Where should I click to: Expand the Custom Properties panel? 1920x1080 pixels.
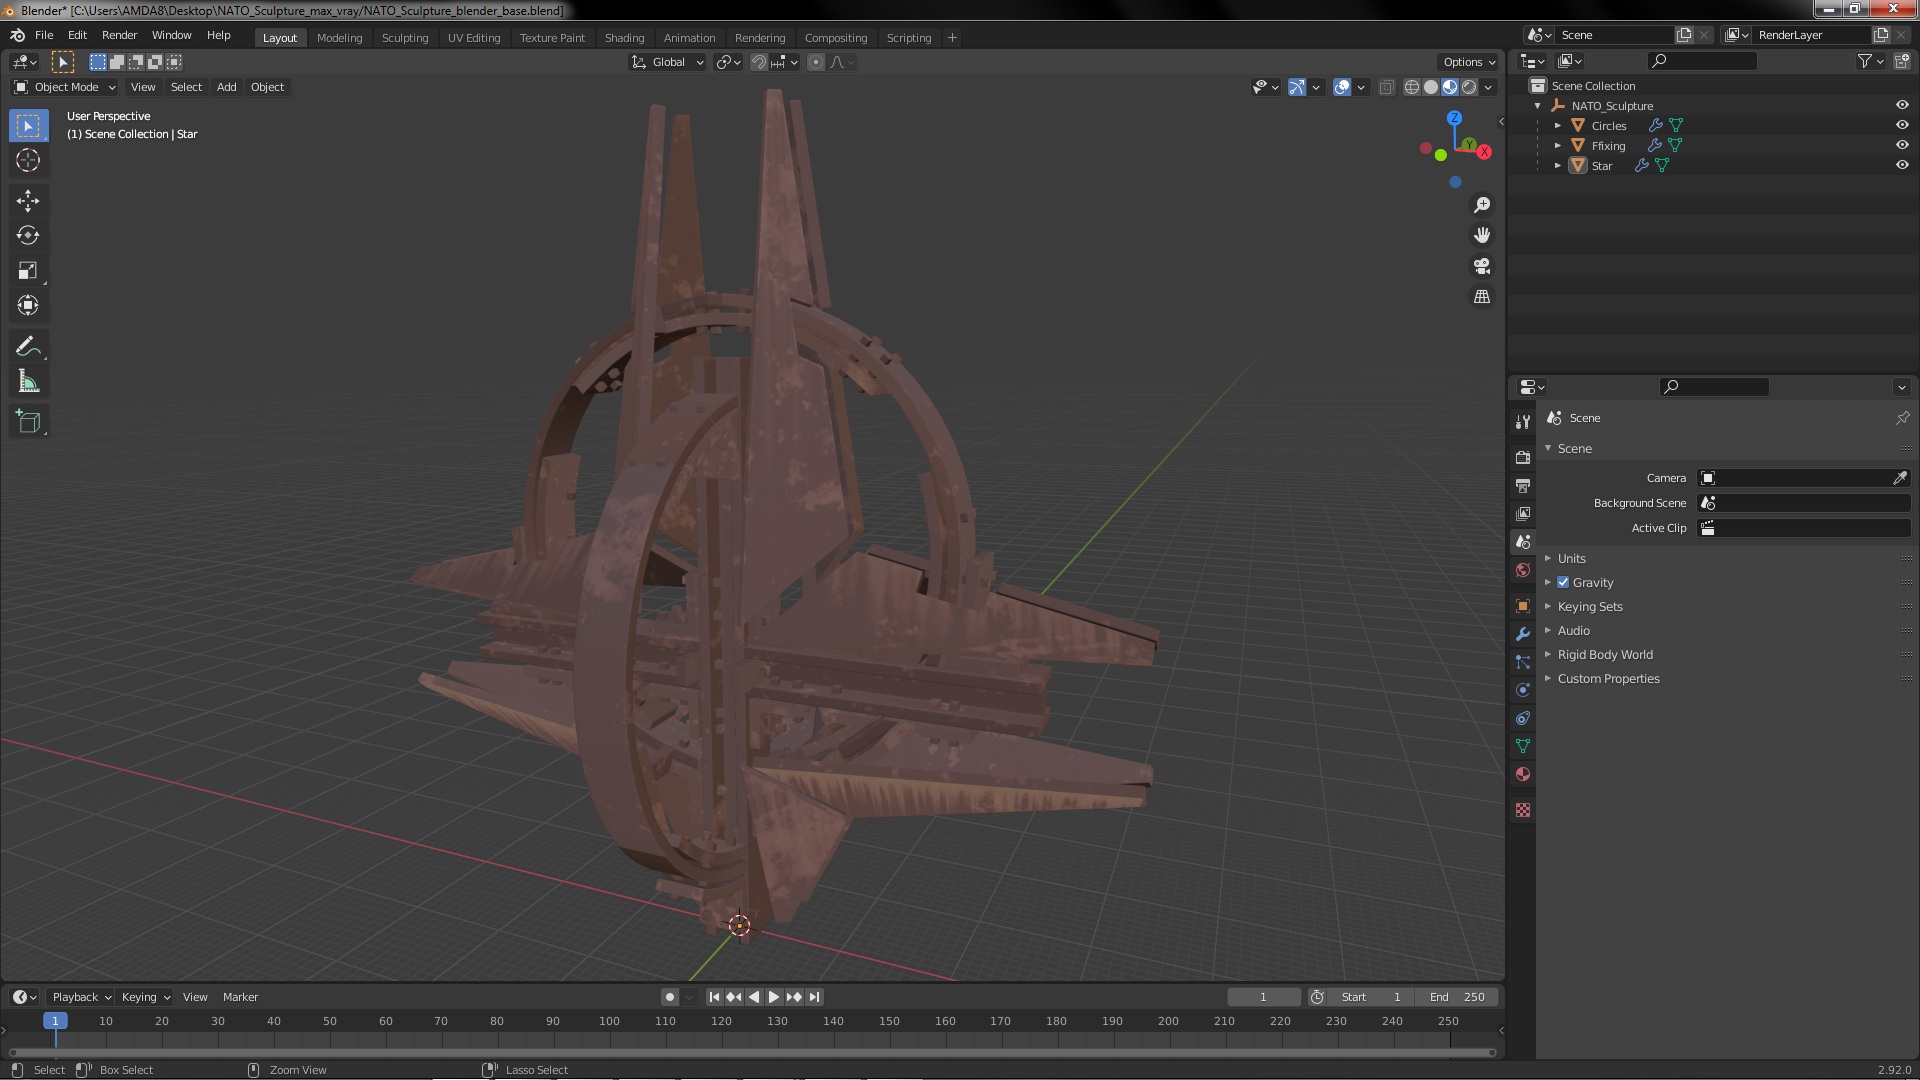pos(1608,678)
